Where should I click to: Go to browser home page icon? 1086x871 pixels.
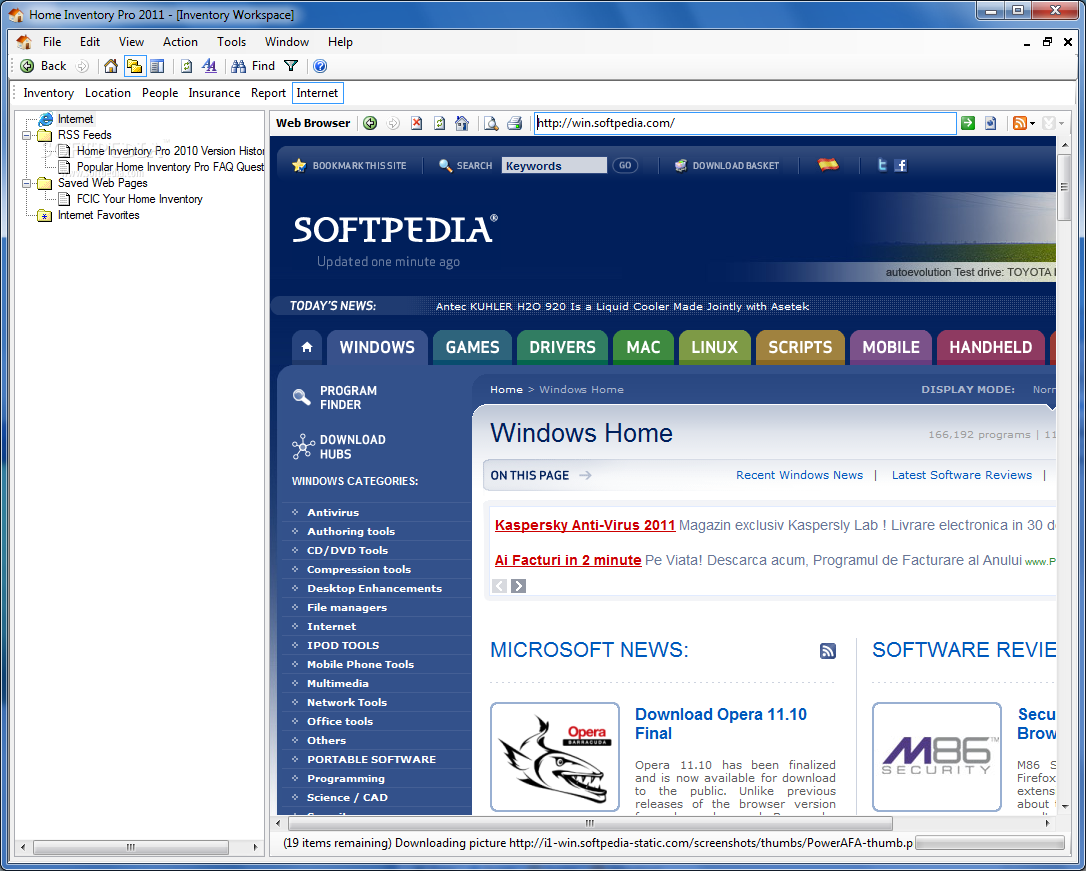coord(462,123)
